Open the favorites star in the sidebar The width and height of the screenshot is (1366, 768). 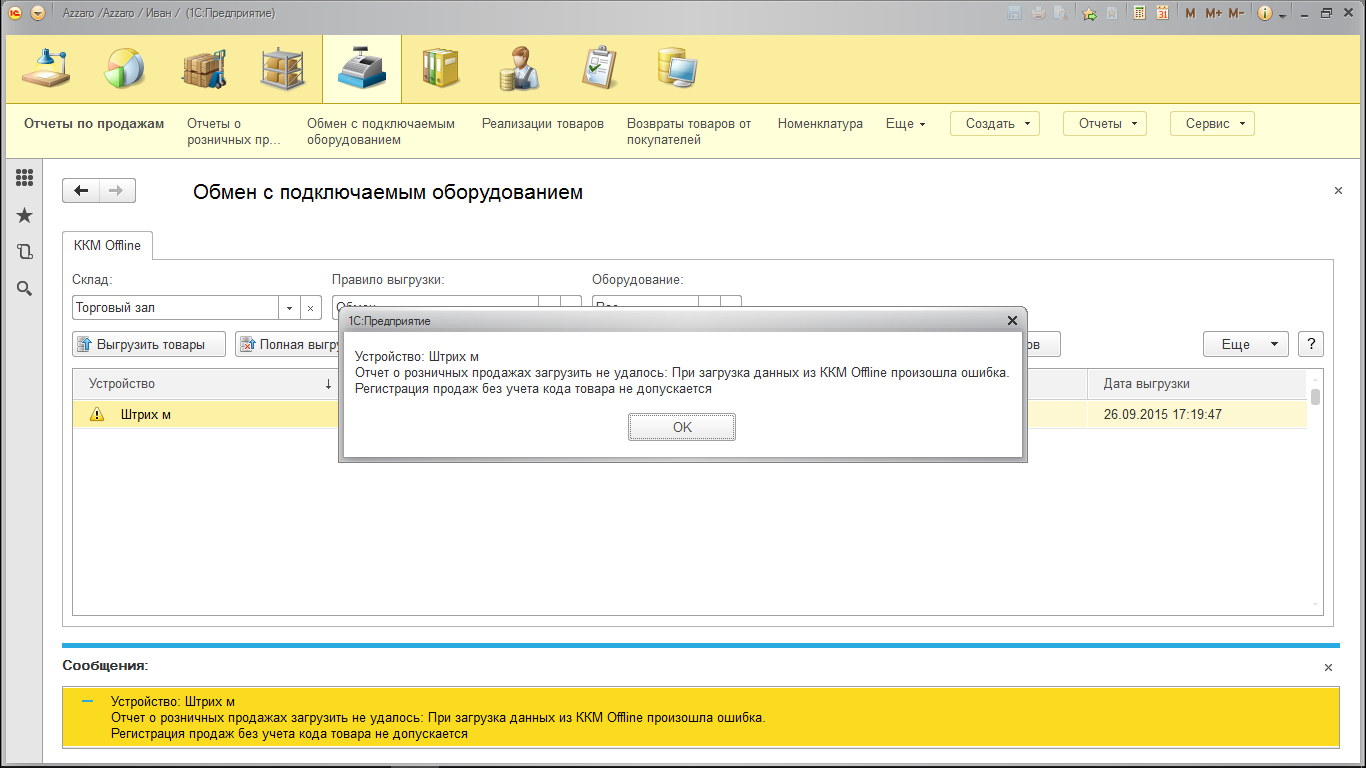point(25,216)
